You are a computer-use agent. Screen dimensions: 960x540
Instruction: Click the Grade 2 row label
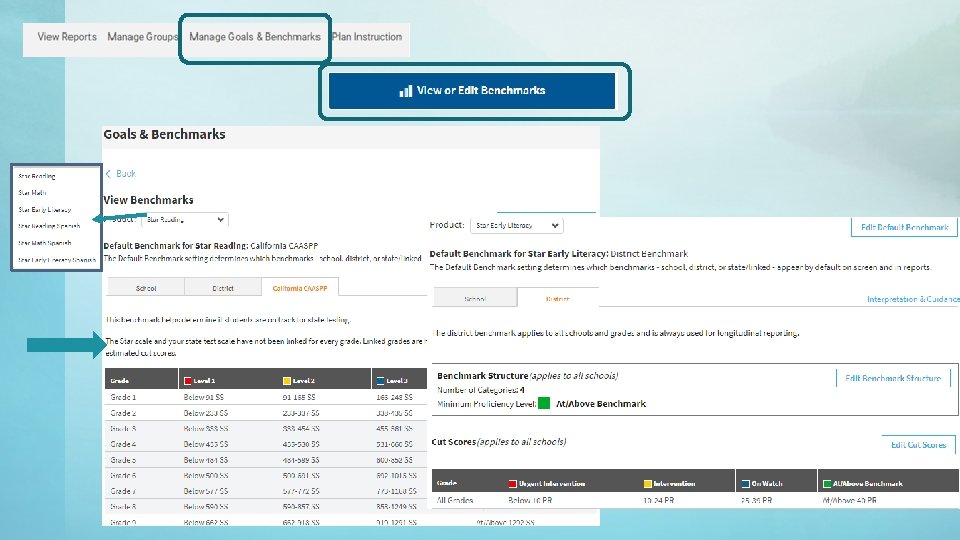click(x=123, y=413)
